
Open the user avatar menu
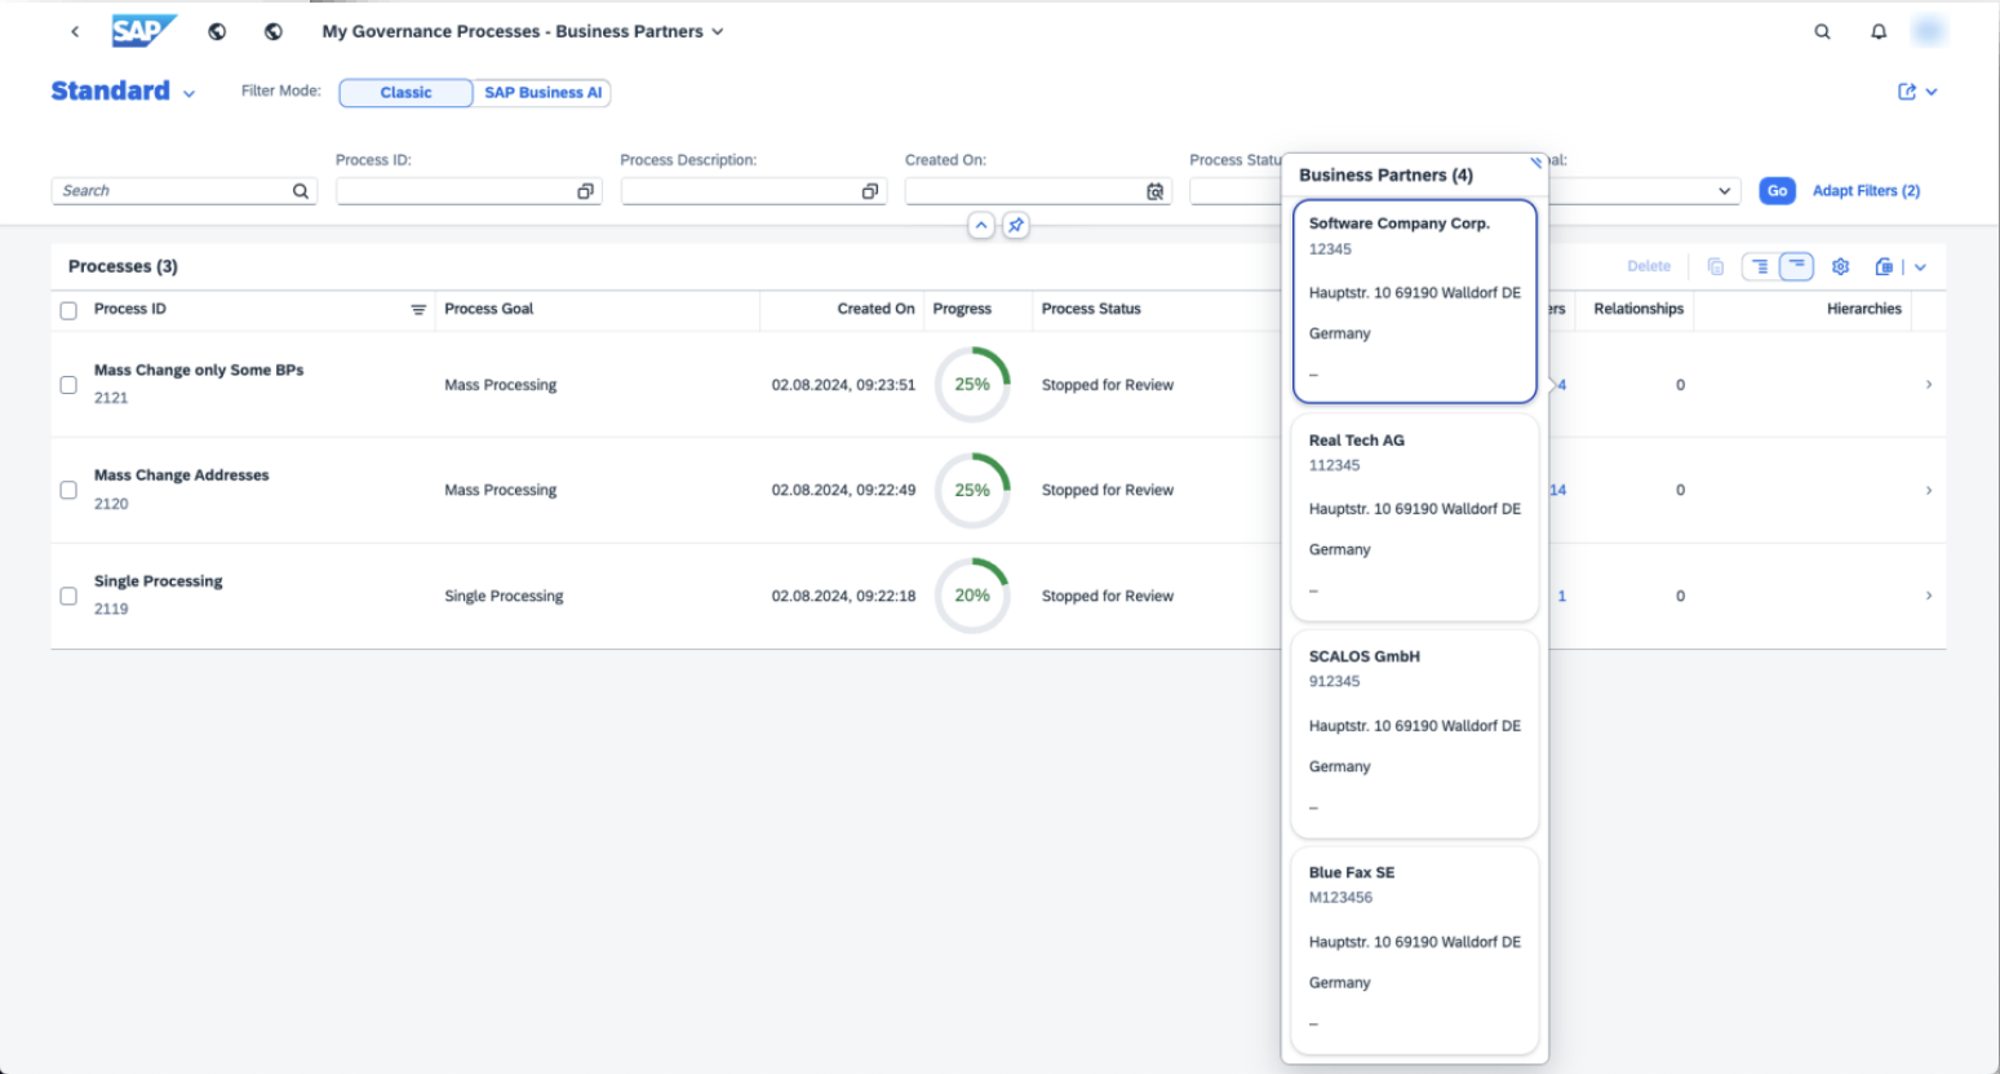(x=1928, y=31)
